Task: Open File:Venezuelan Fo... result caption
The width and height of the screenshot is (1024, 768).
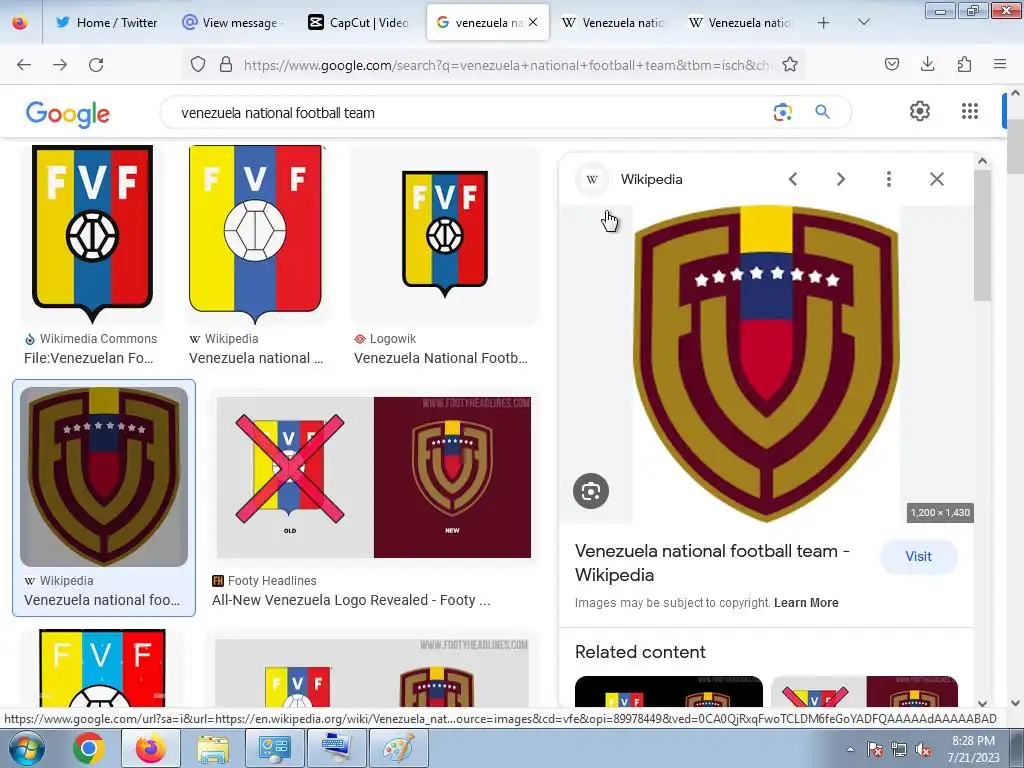Action: coord(88,358)
